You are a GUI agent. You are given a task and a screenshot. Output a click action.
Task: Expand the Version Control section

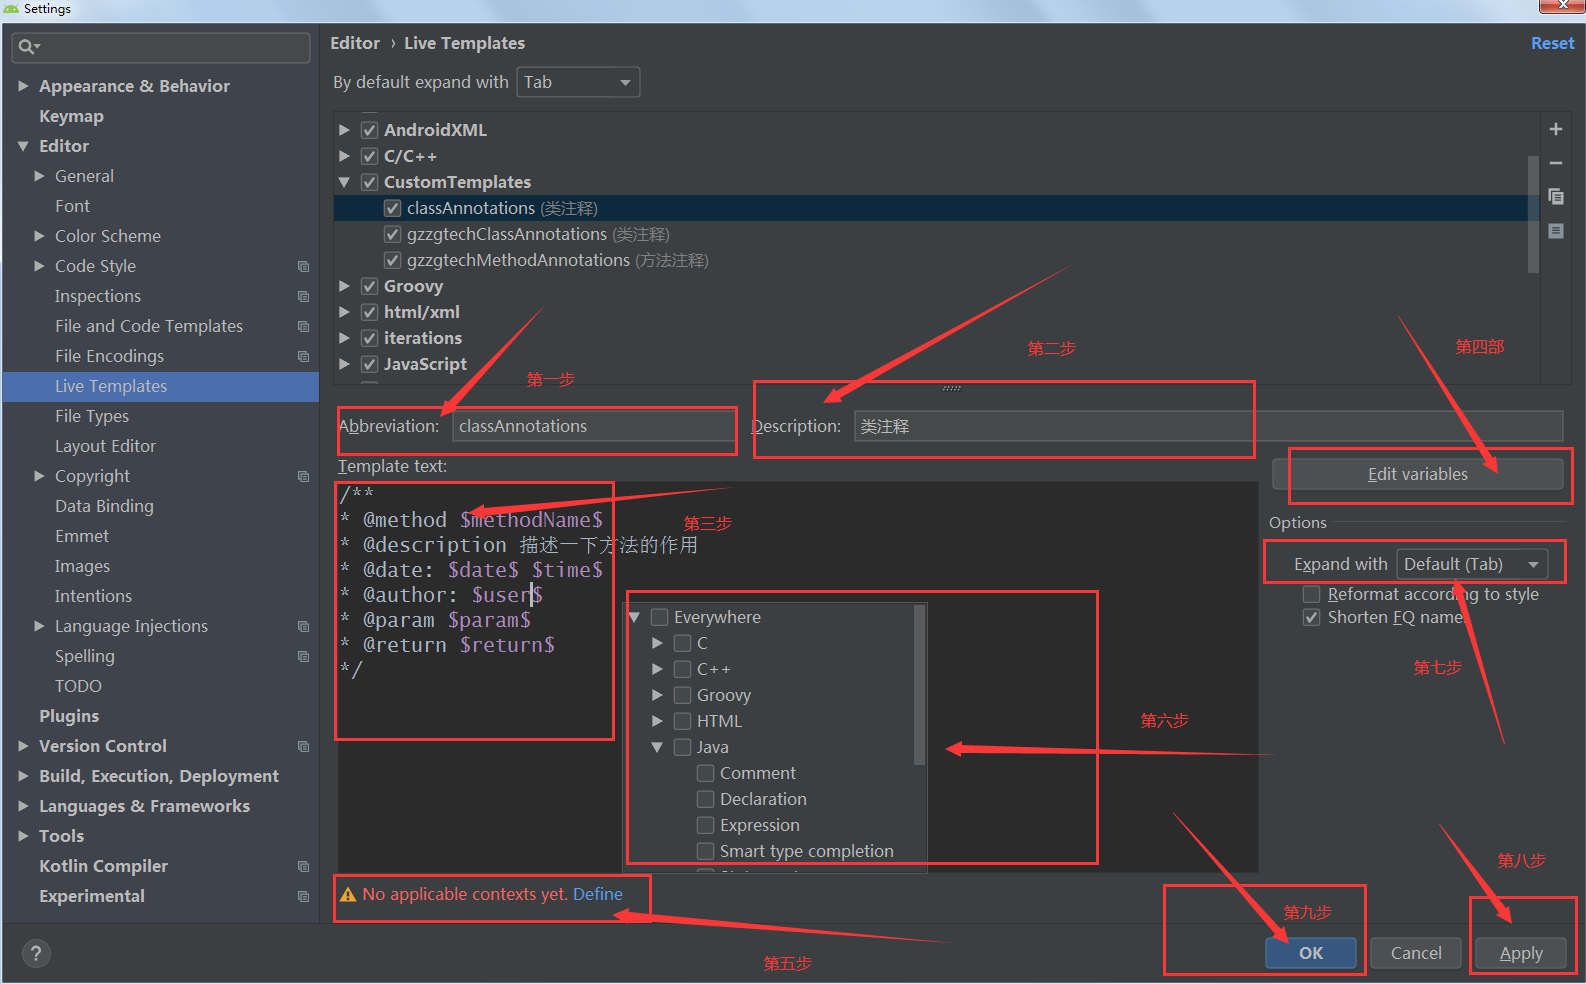pyautogui.click(x=23, y=746)
